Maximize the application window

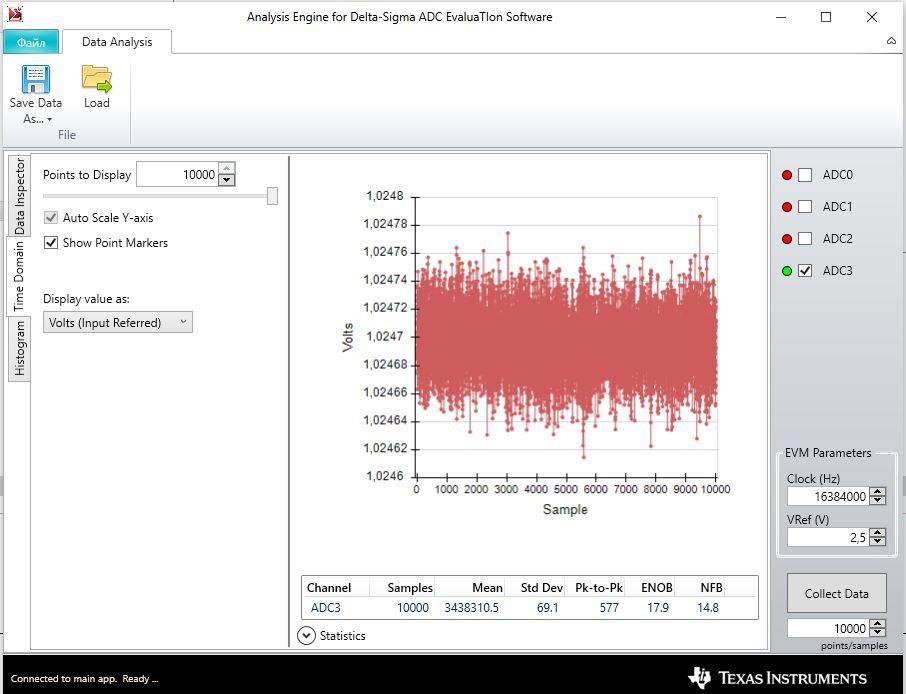click(x=826, y=17)
